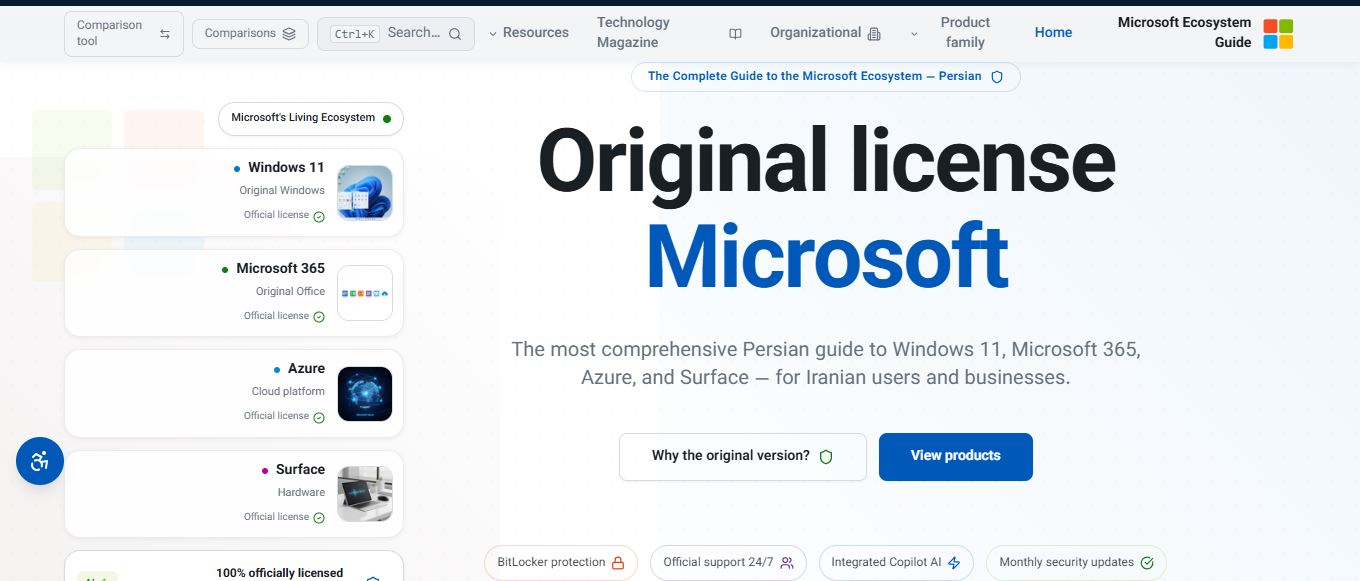Open the Surface laptop thumbnail
The height and width of the screenshot is (581, 1360).
coord(365,494)
